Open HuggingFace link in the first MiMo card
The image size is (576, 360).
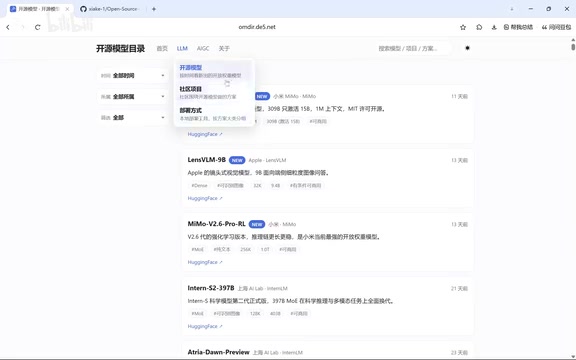[x=205, y=134]
